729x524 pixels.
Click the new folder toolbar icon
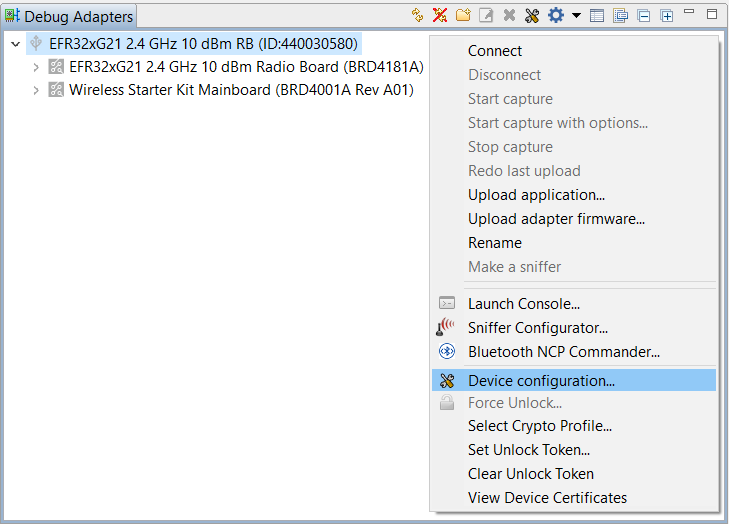[463, 15]
